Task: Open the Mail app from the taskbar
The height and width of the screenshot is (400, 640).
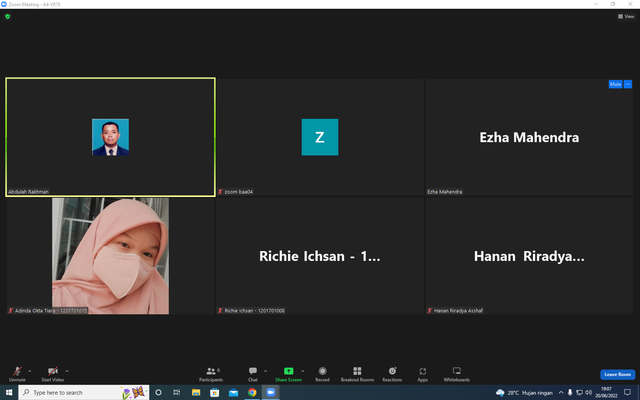Action: pyautogui.click(x=233, y=392)
